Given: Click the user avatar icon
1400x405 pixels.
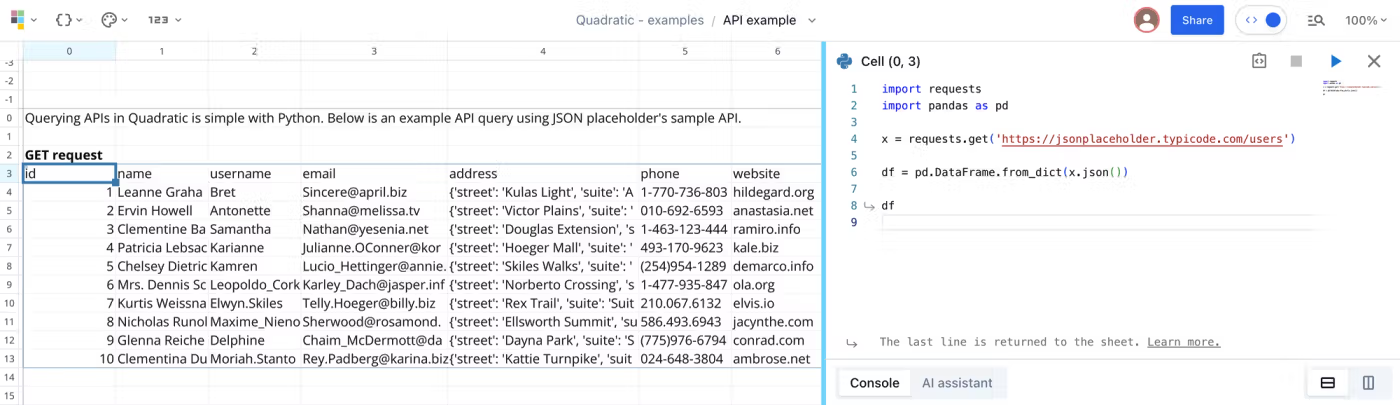Looking at the screenshot, I should (1147, 20).
